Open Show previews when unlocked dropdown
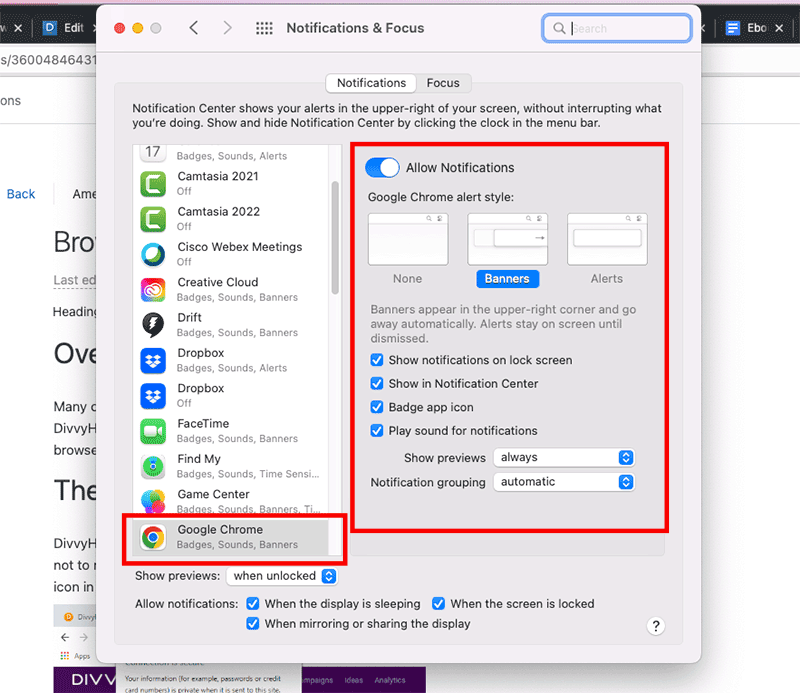The height and width of the screenshot is (693, 800). (281, 576)
